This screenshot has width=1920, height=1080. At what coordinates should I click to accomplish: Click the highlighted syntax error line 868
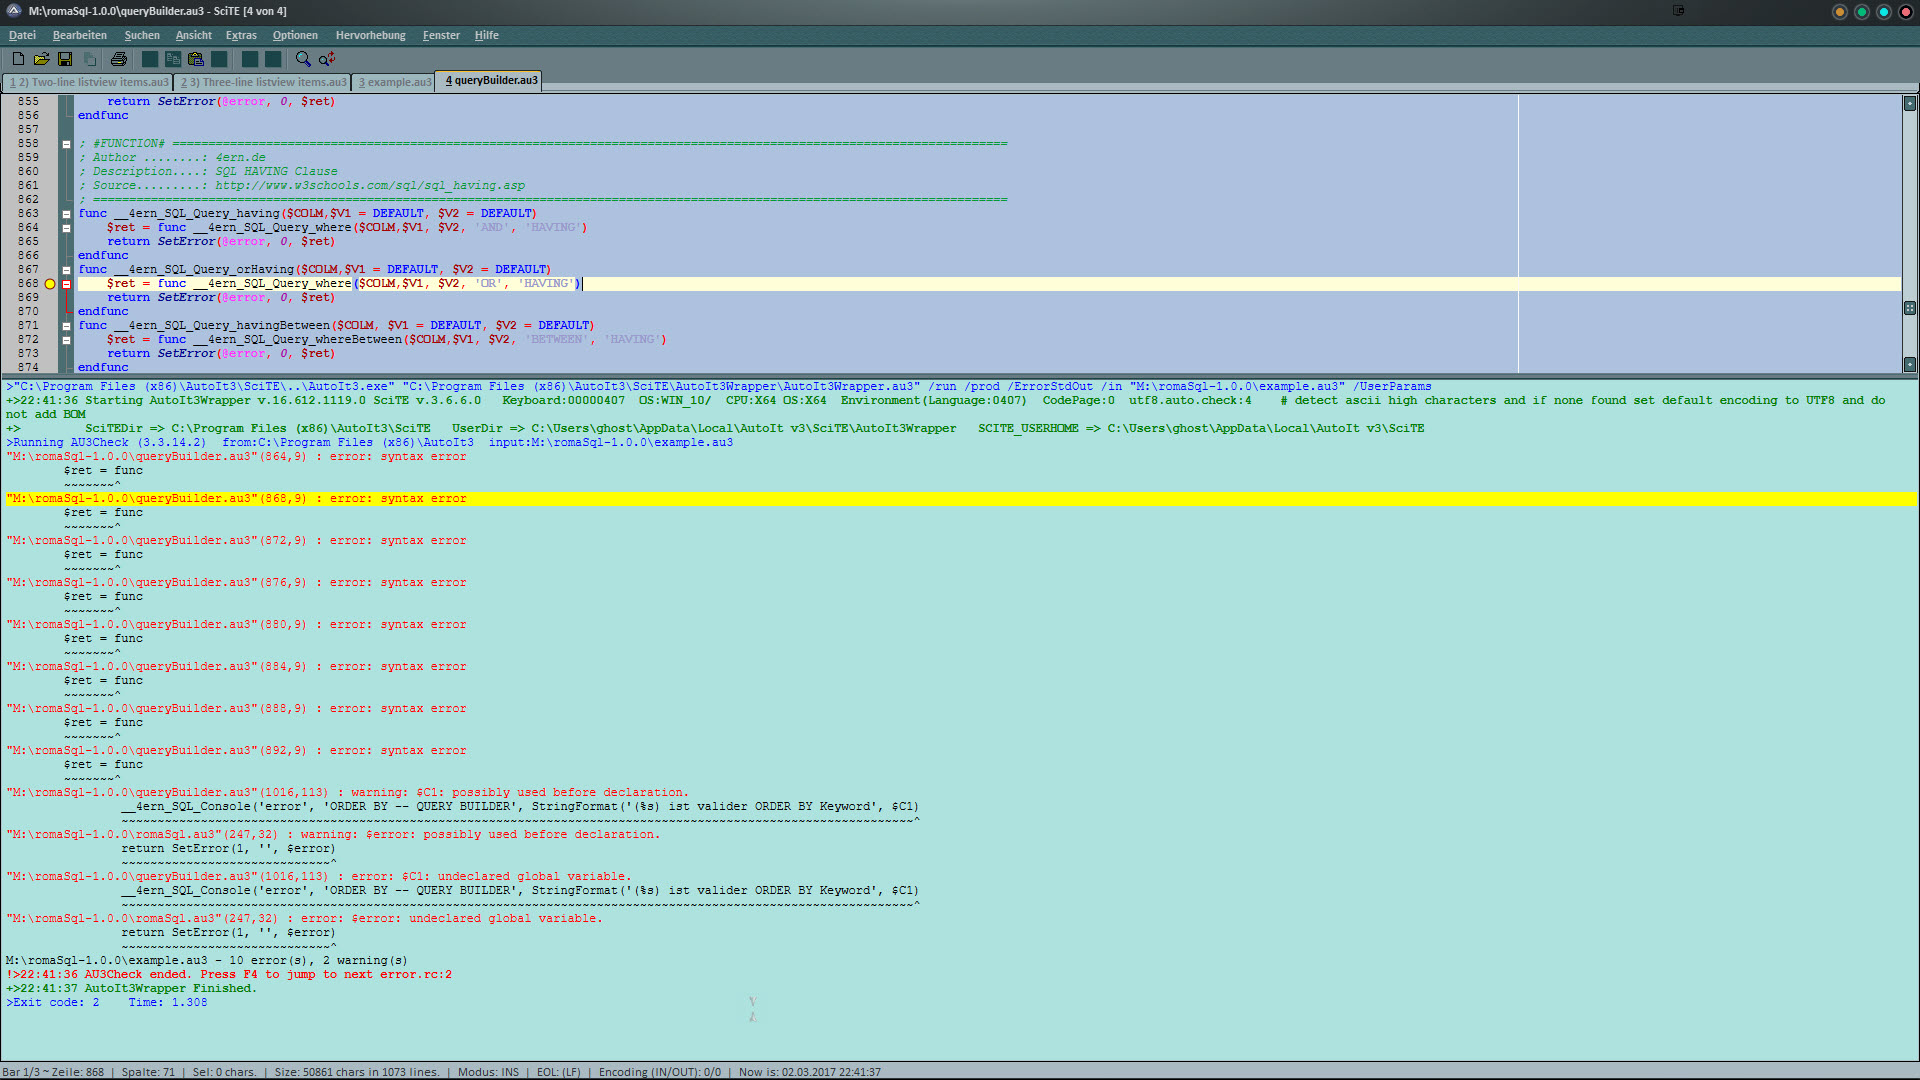click(236, 498)
